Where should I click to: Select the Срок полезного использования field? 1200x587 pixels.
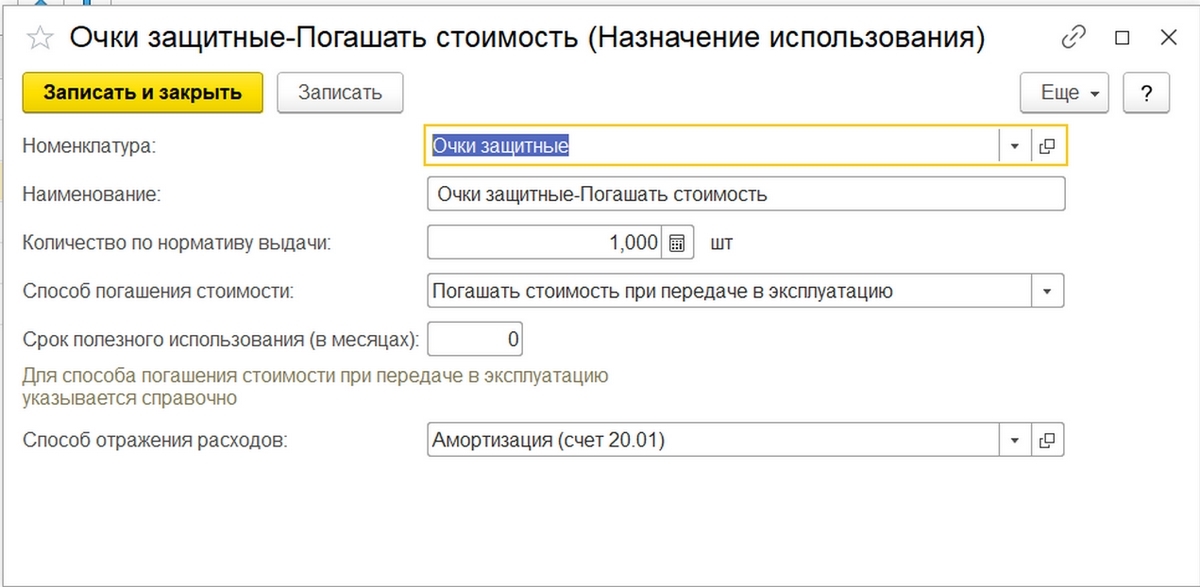tap(475, 340)
